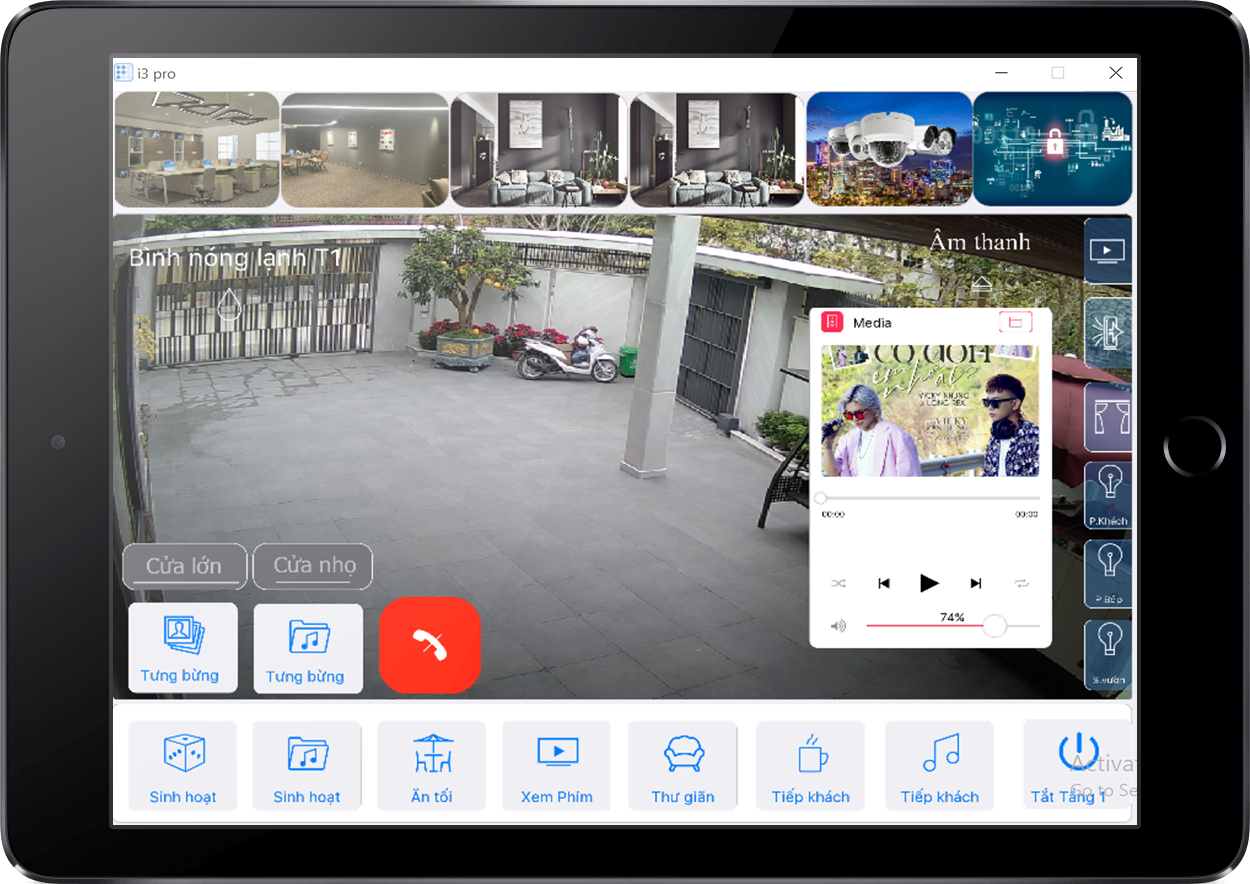1250x884 pixels.
Task: Open the Tiếp khách coffee cup scene
Action: (811, 765)
